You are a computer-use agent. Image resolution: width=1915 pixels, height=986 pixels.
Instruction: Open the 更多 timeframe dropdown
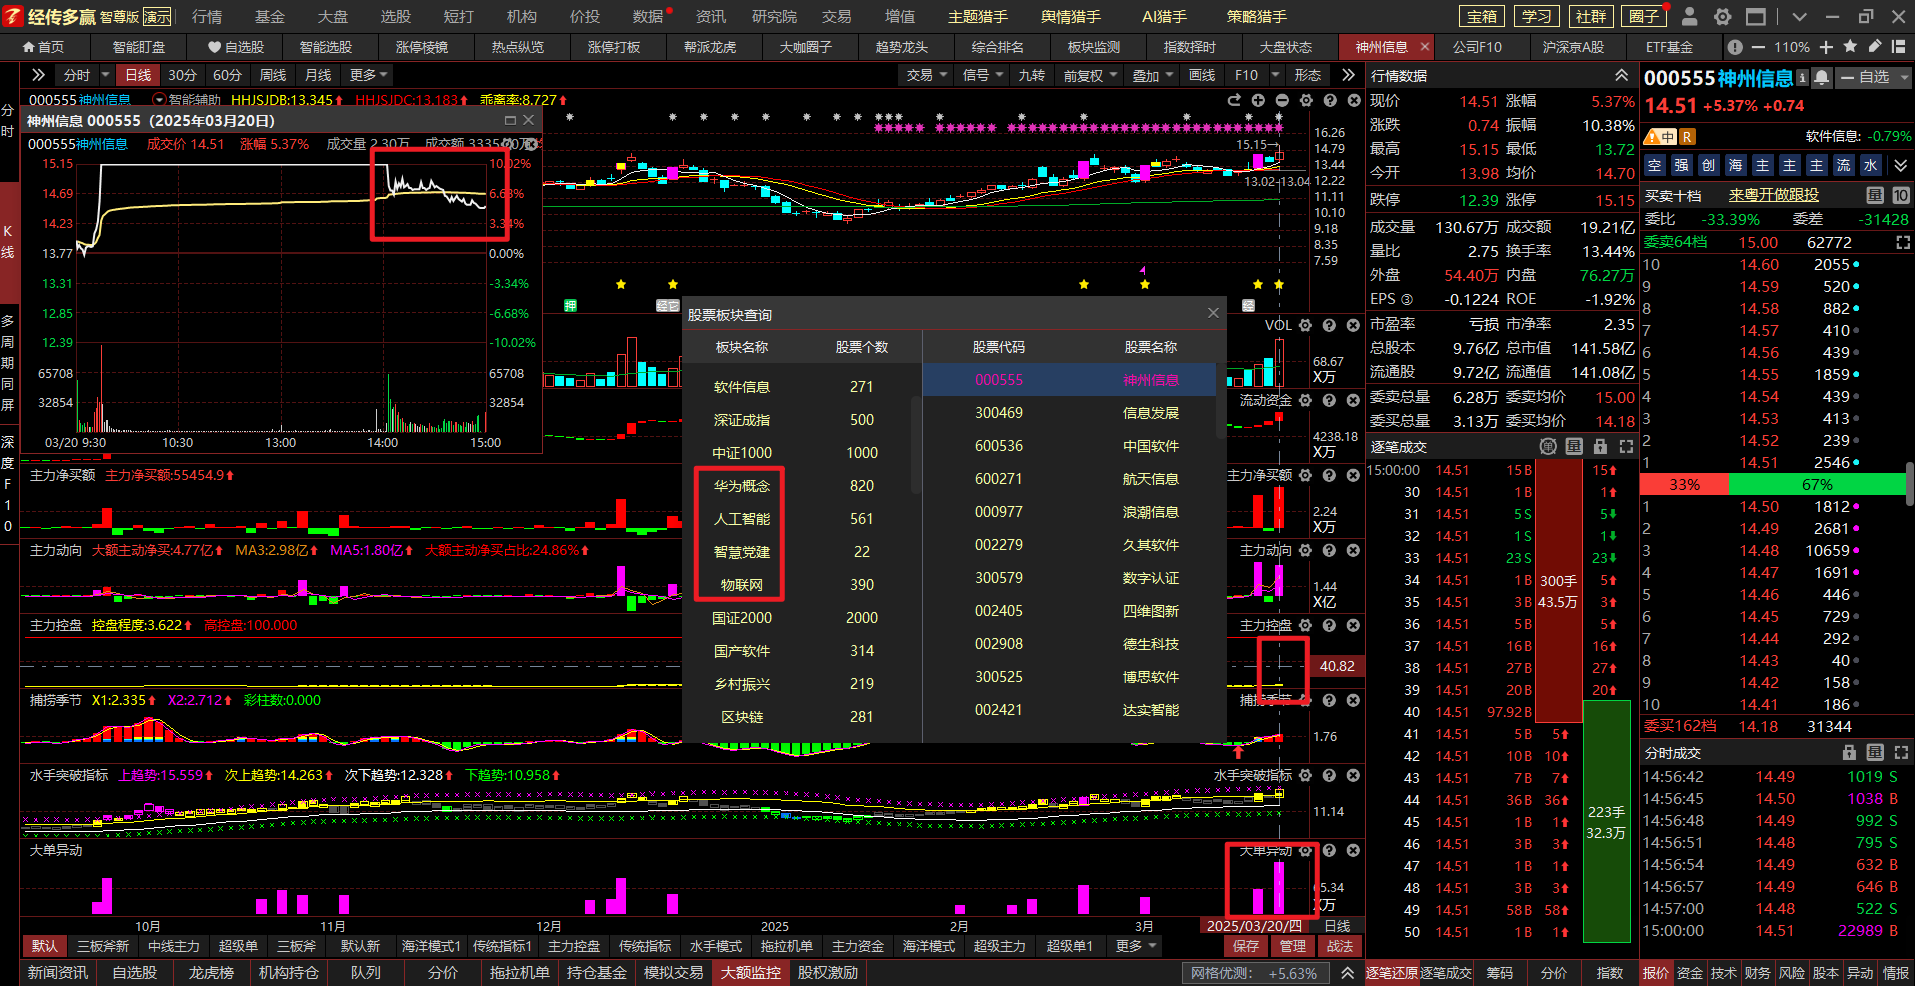(x=369, y=75)
